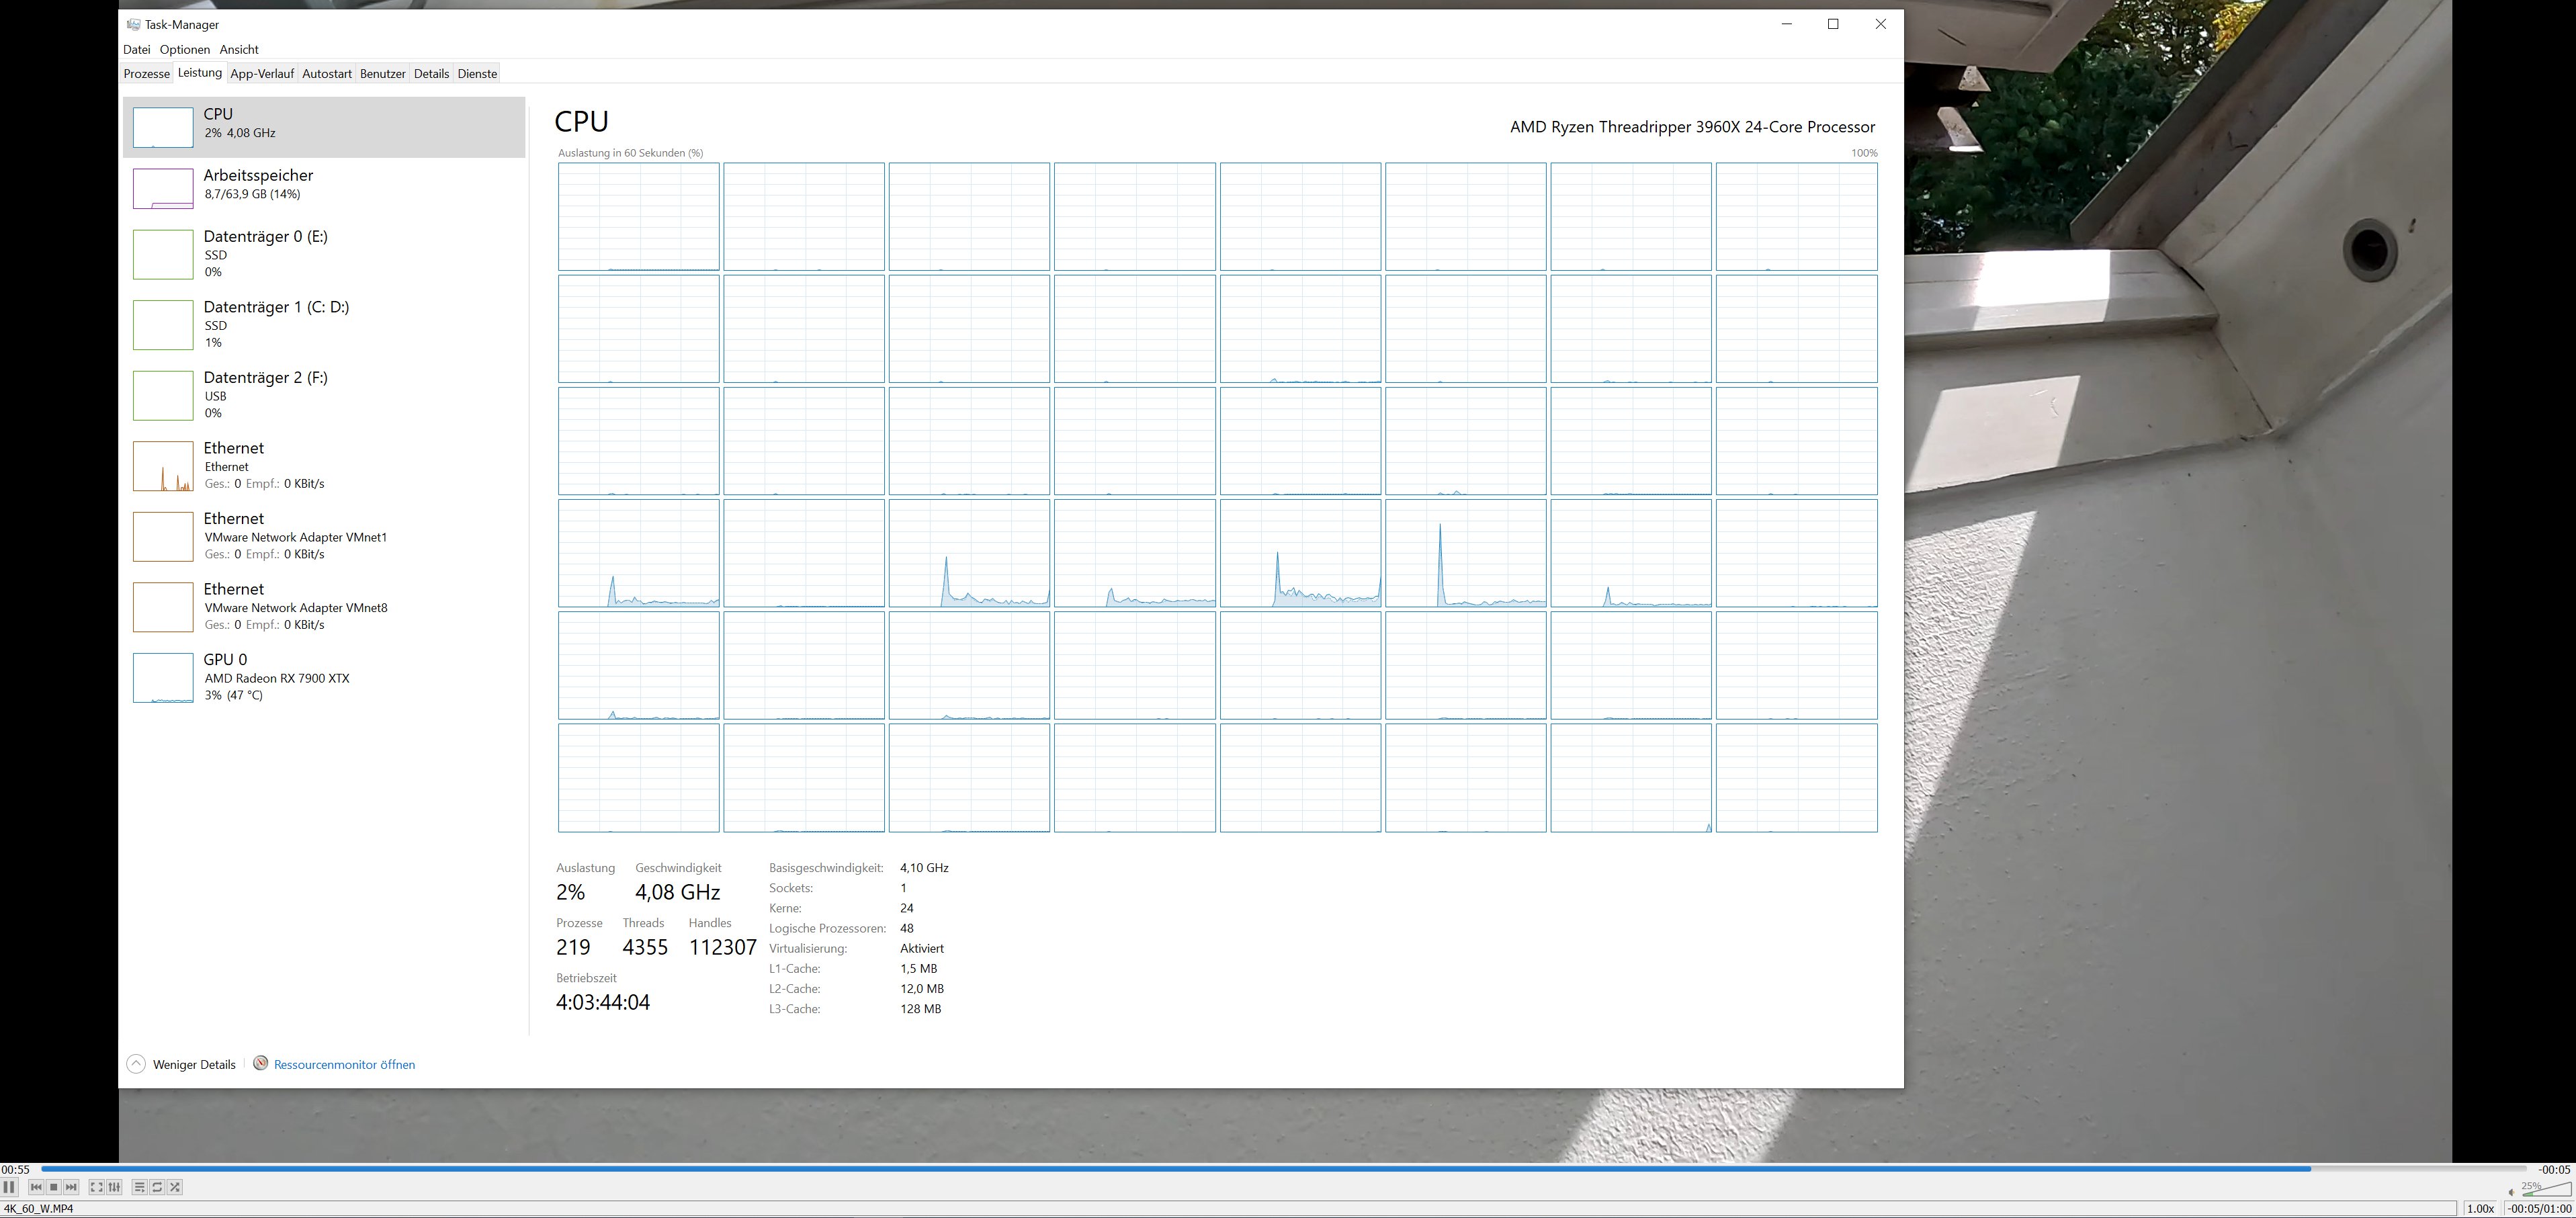Show the playlist view
The height and width of the screenshot is (1218, 2576).
pos(139,1187)
